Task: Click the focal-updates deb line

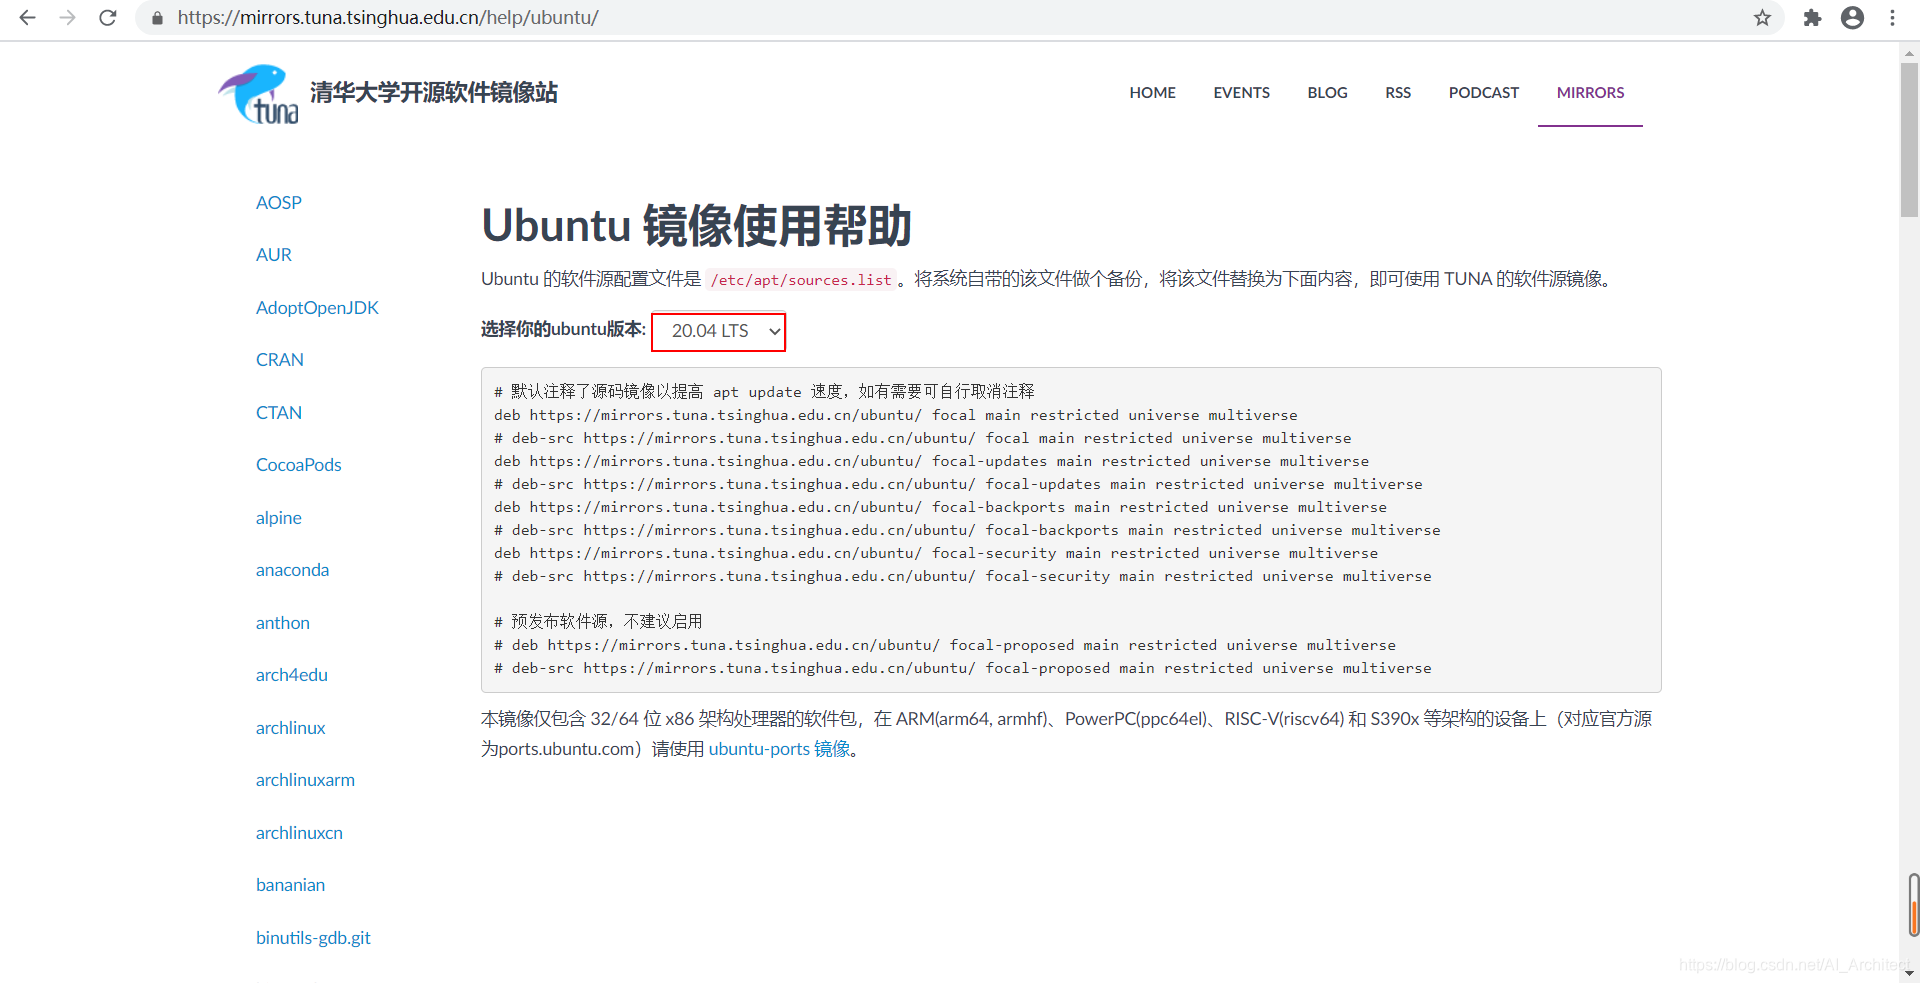Action: coord(931,461)
